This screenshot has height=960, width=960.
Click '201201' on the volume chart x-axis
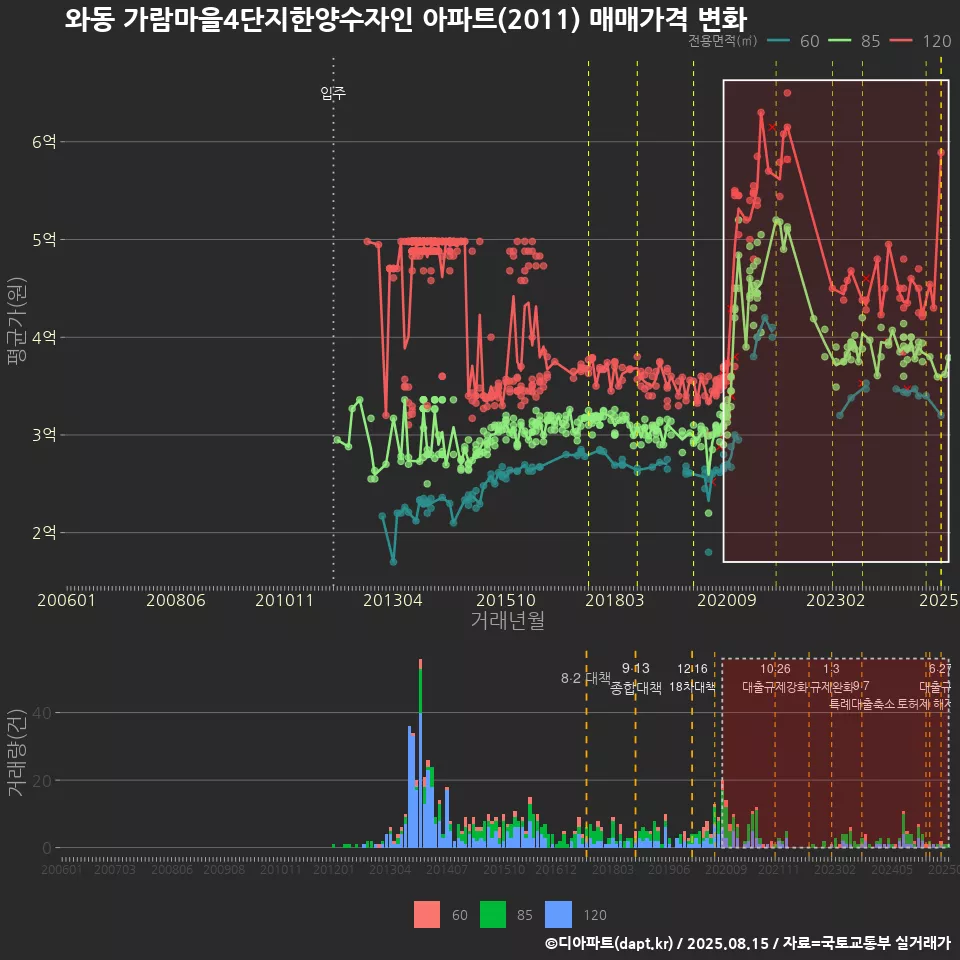[334, 869]
